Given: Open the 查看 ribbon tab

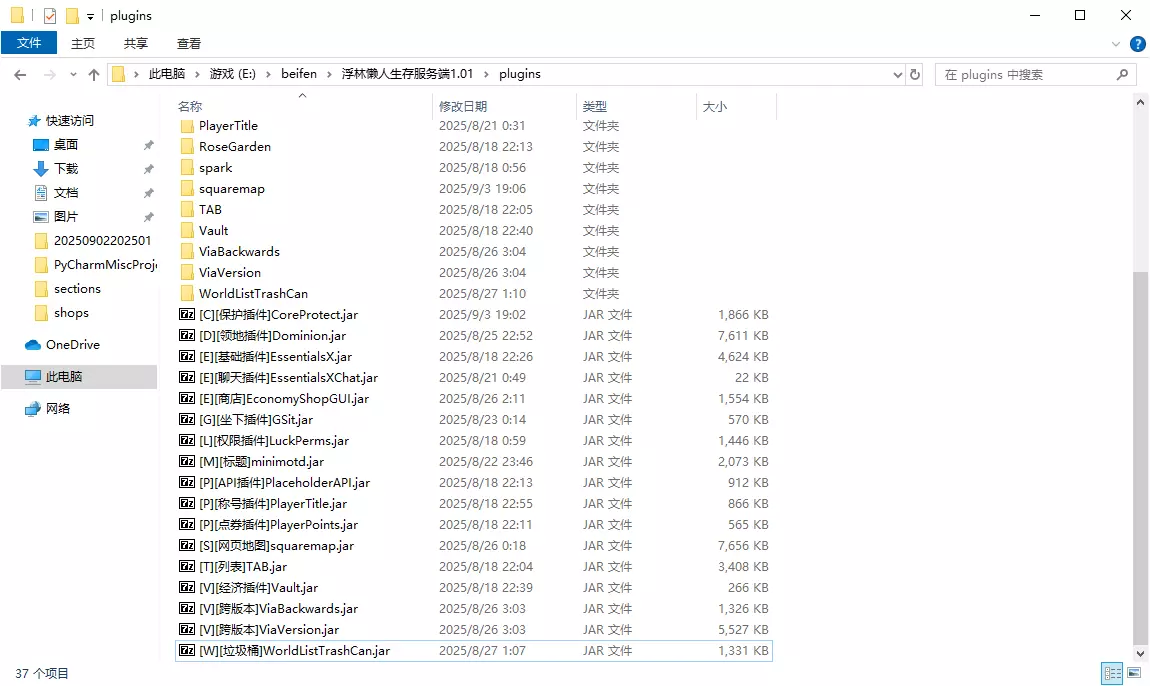Looking at the screenshot, I should point(188,43).
